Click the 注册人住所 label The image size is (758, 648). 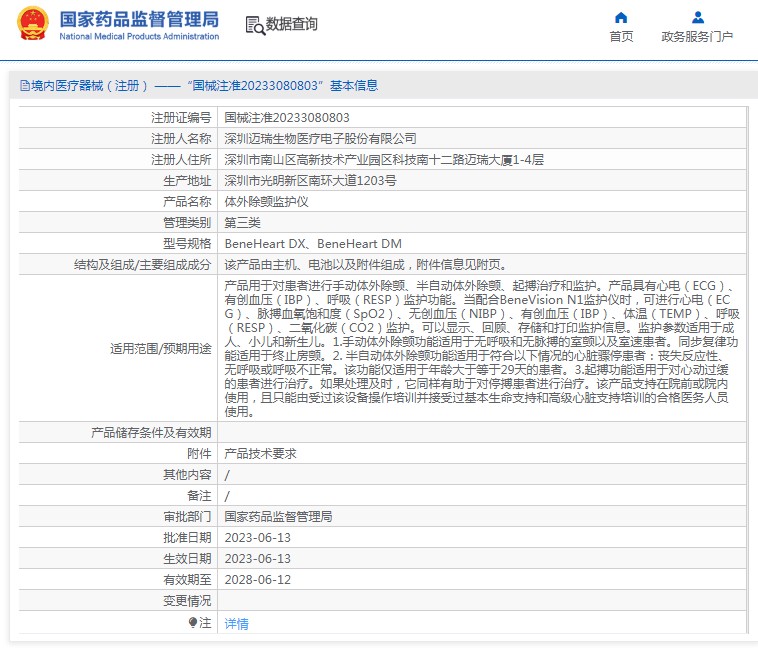(181, 160)
